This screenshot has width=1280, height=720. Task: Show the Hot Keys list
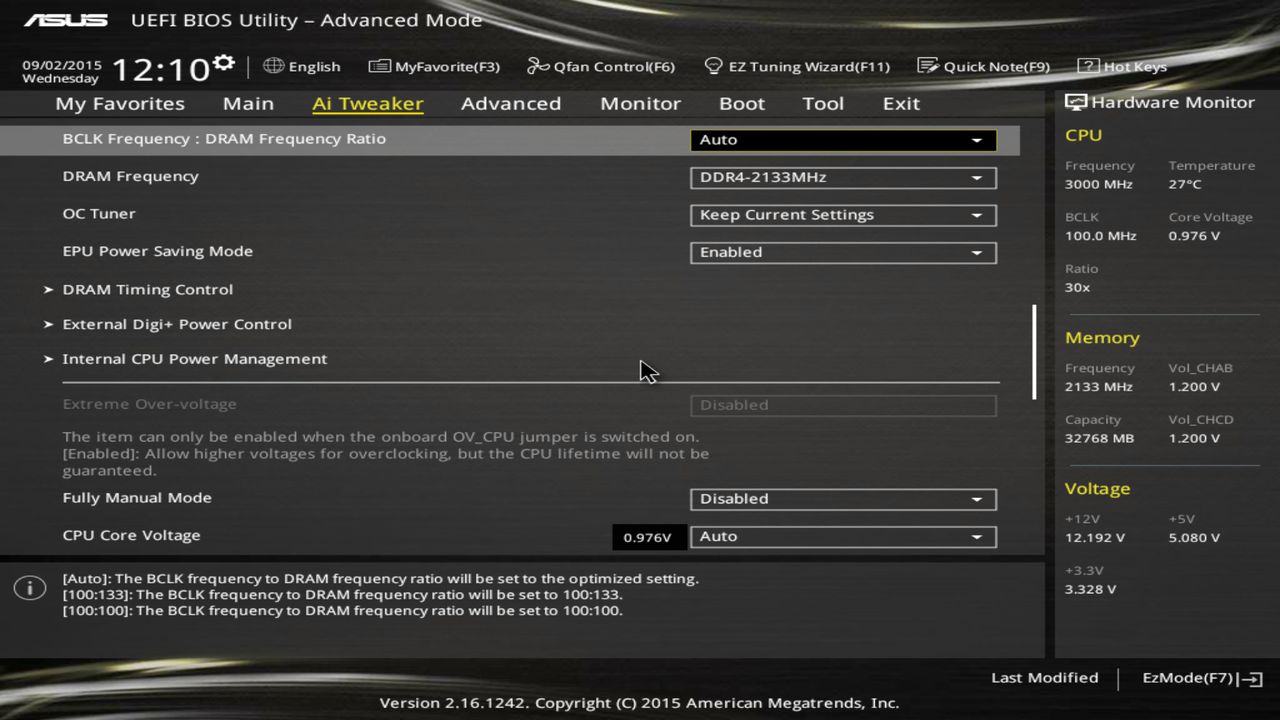1122,66
